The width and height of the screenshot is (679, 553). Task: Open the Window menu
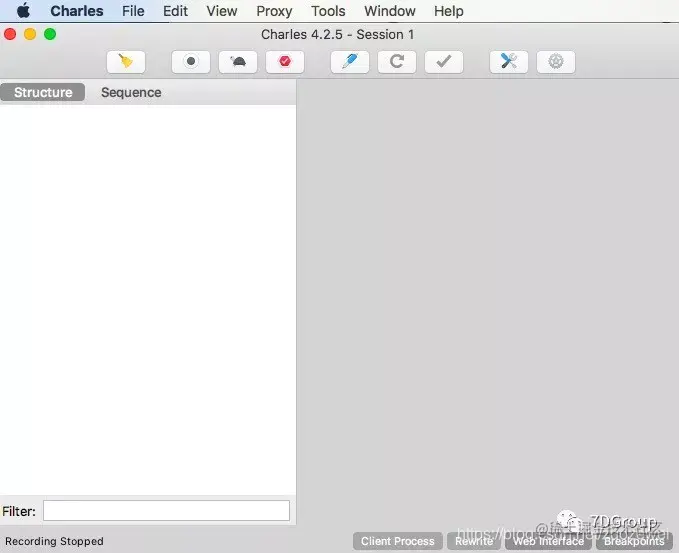point(390,11)
